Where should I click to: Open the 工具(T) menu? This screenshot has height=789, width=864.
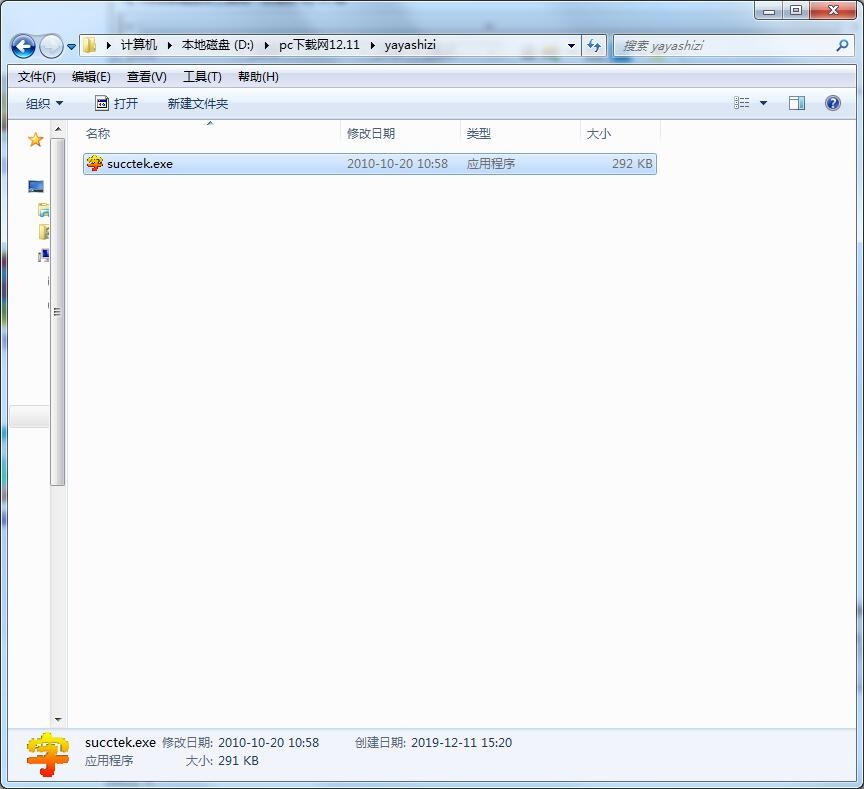point(202,77)
